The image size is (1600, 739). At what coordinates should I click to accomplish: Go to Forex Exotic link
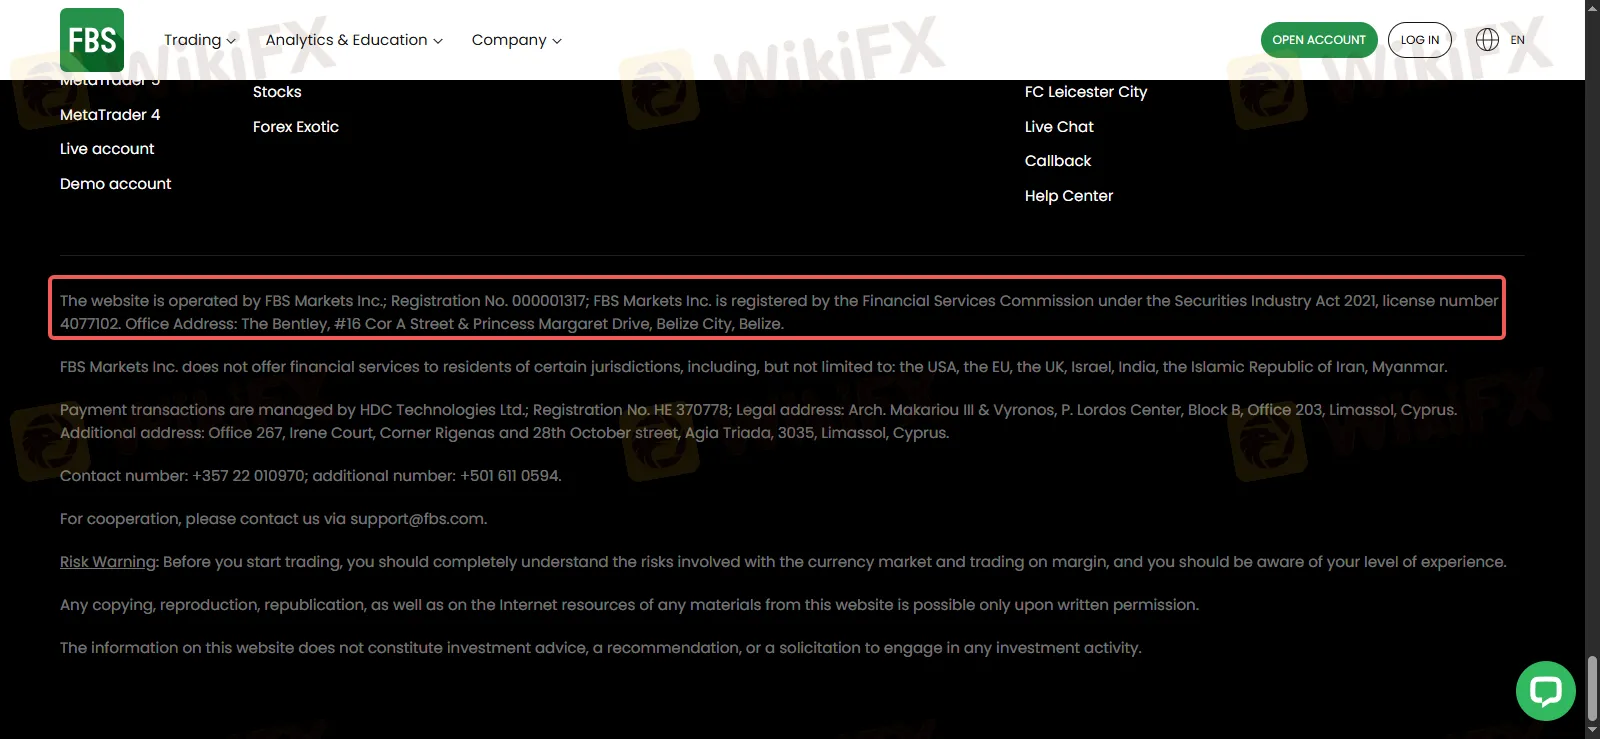pos(296,127)
